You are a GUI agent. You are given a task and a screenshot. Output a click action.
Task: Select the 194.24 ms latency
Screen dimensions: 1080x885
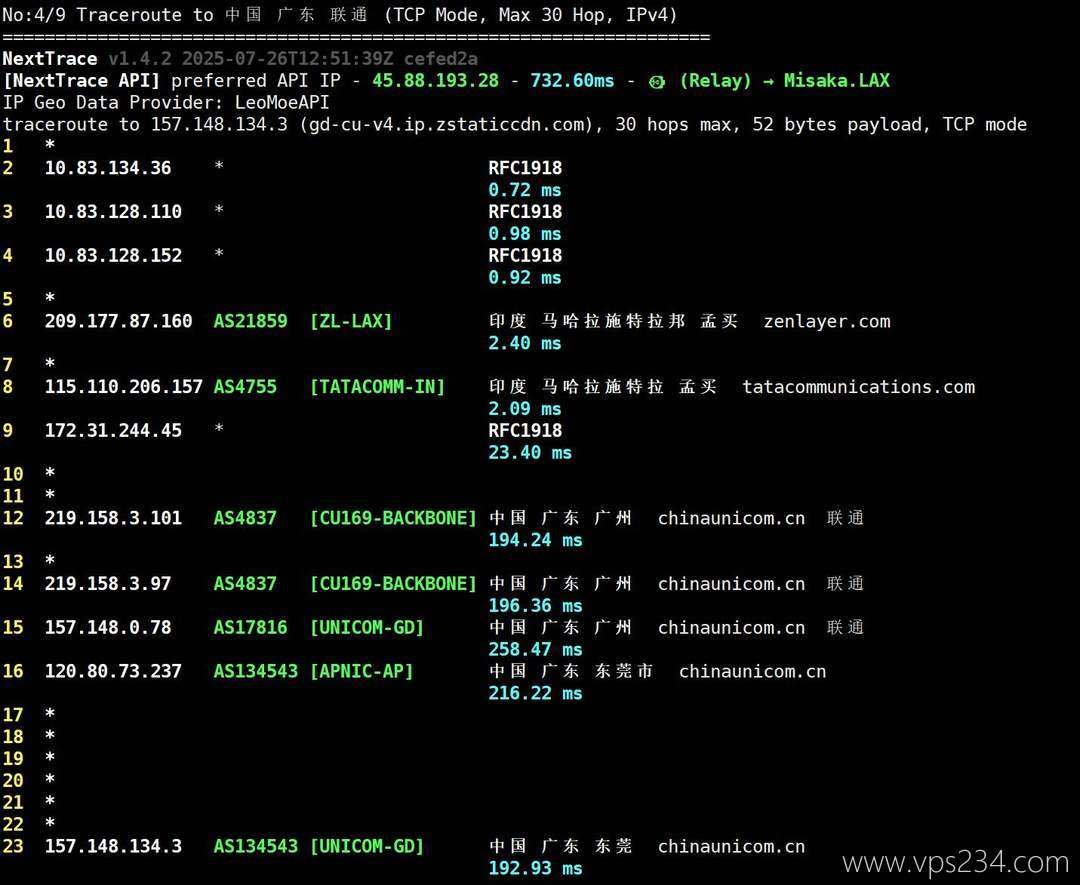click(x=535, y=540)
